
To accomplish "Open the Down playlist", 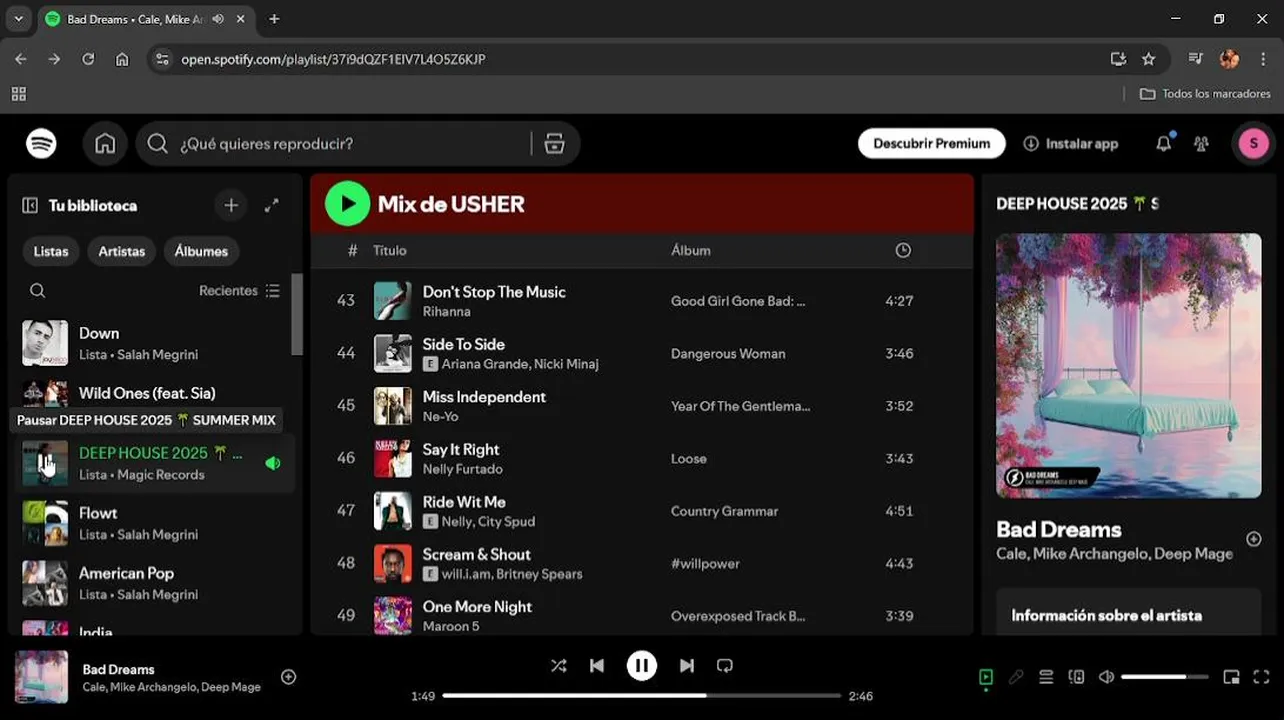I will pos(157,343).
